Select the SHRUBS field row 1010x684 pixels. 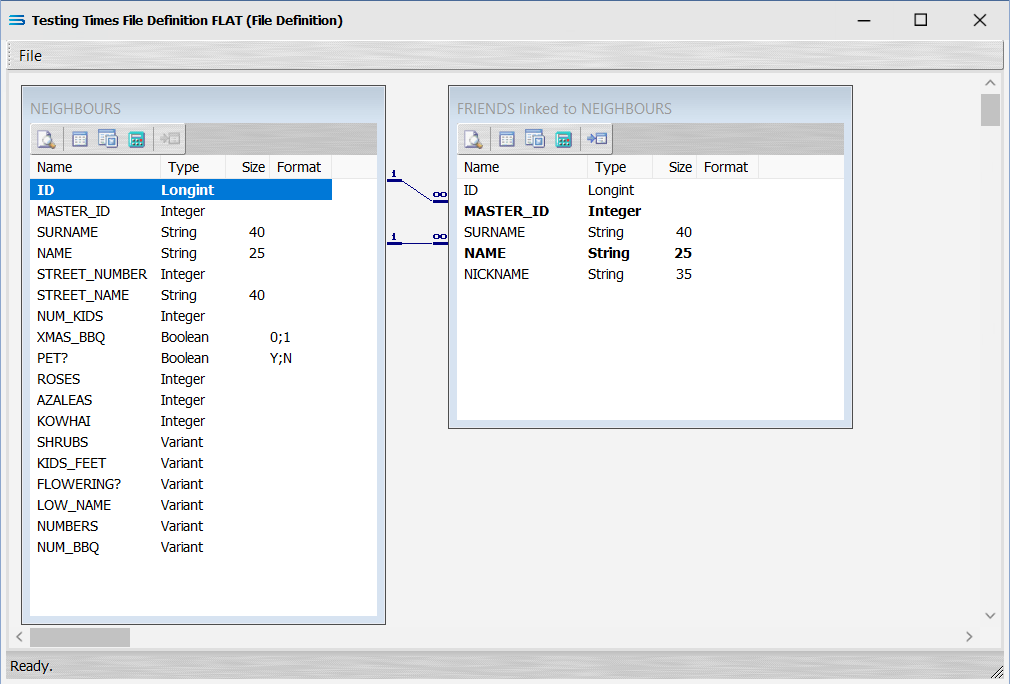coord(181,442)
